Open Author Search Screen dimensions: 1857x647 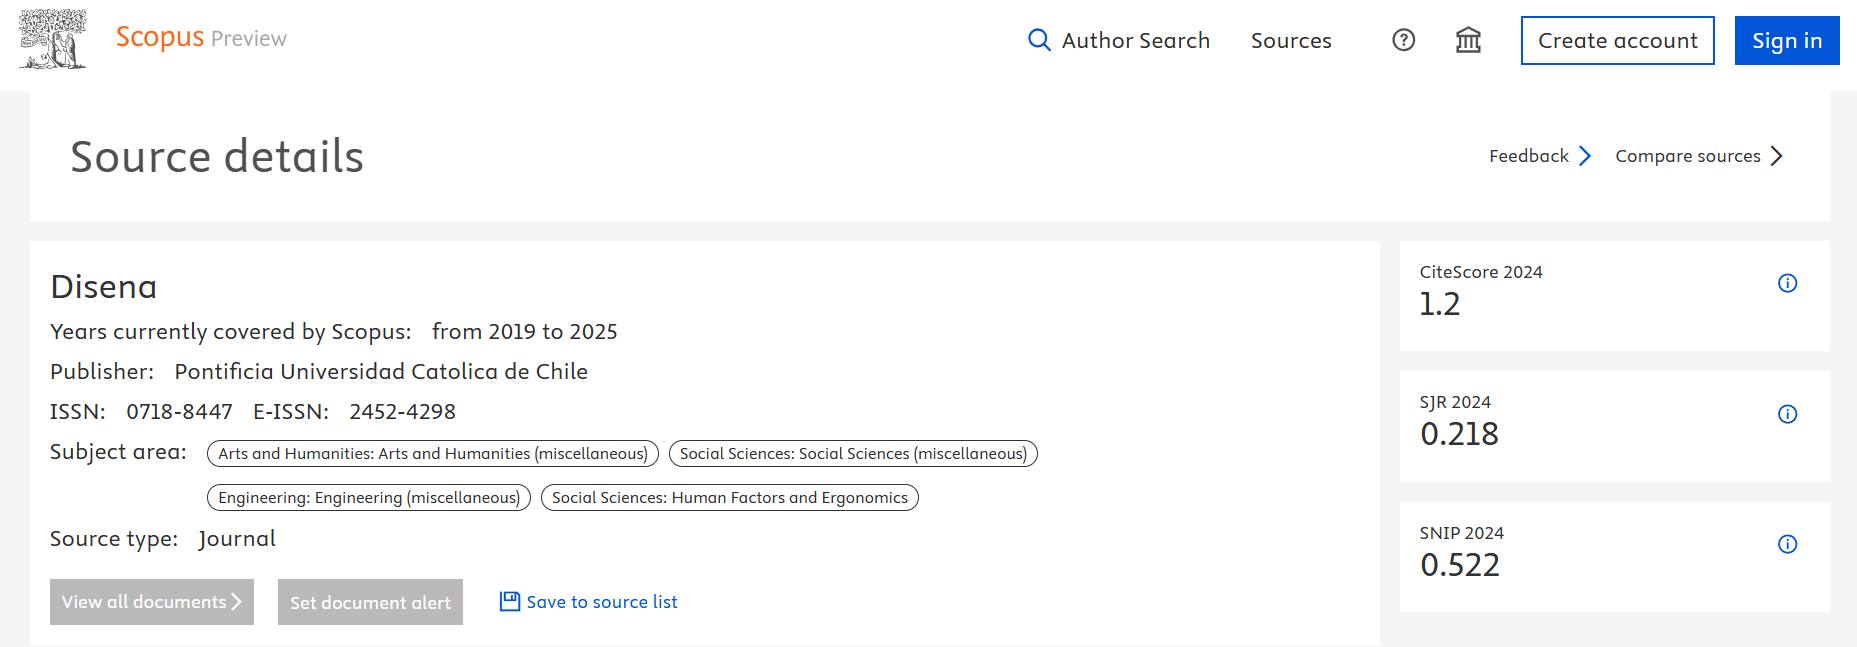tap(1135, 40)
